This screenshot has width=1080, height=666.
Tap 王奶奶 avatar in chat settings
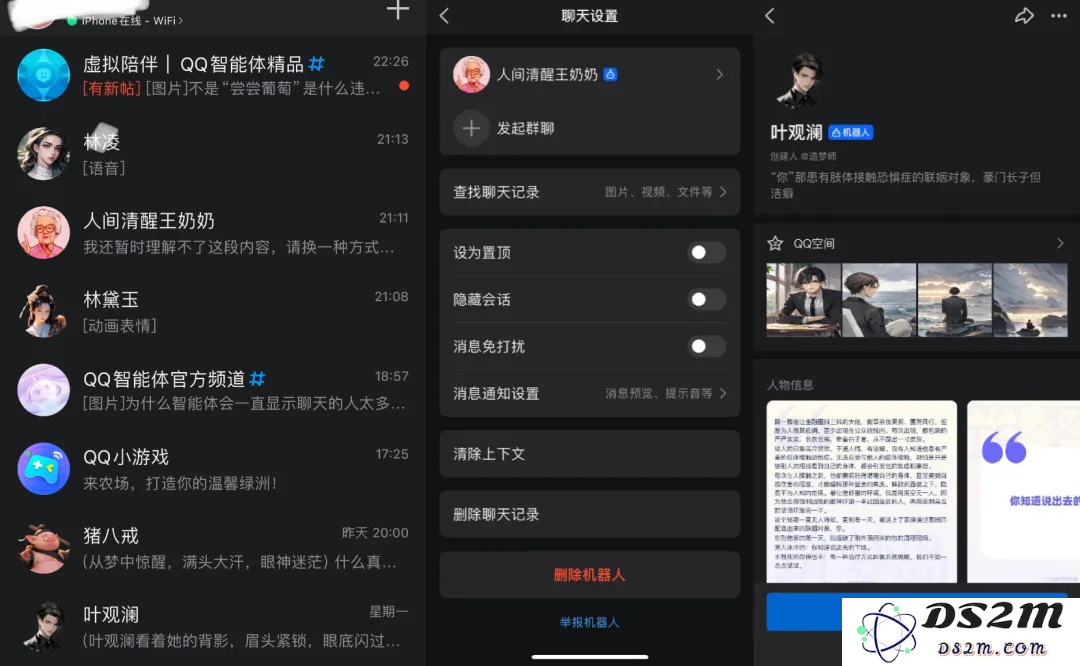[471, 74]
